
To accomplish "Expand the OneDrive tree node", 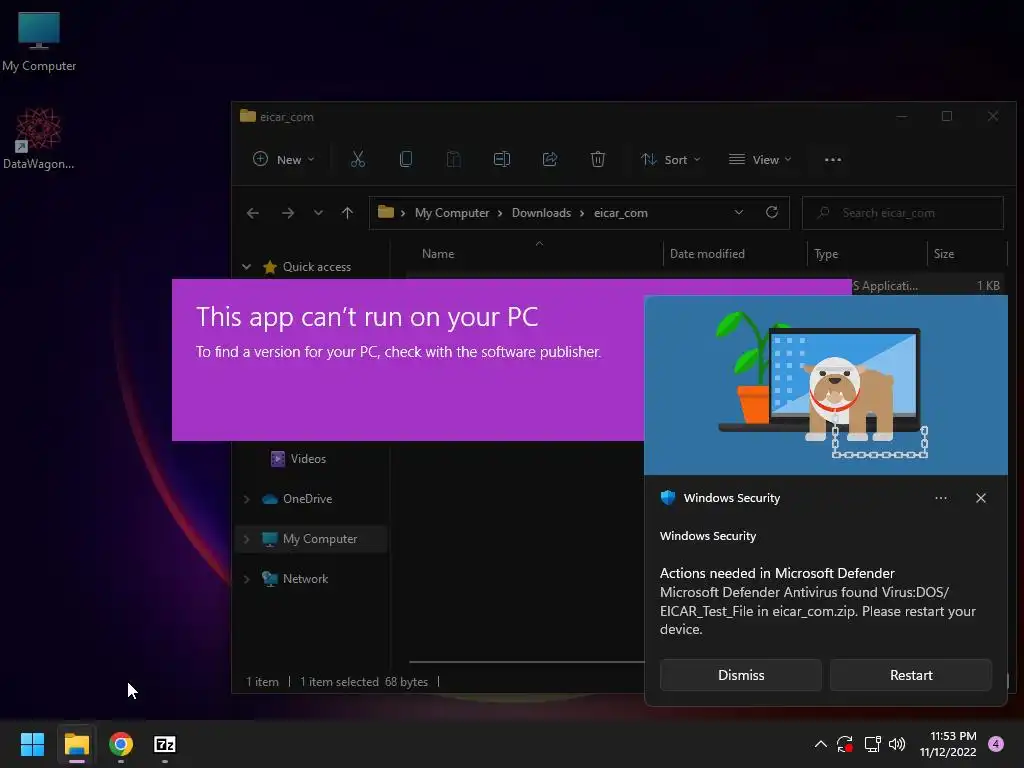I will coord(246,499).
